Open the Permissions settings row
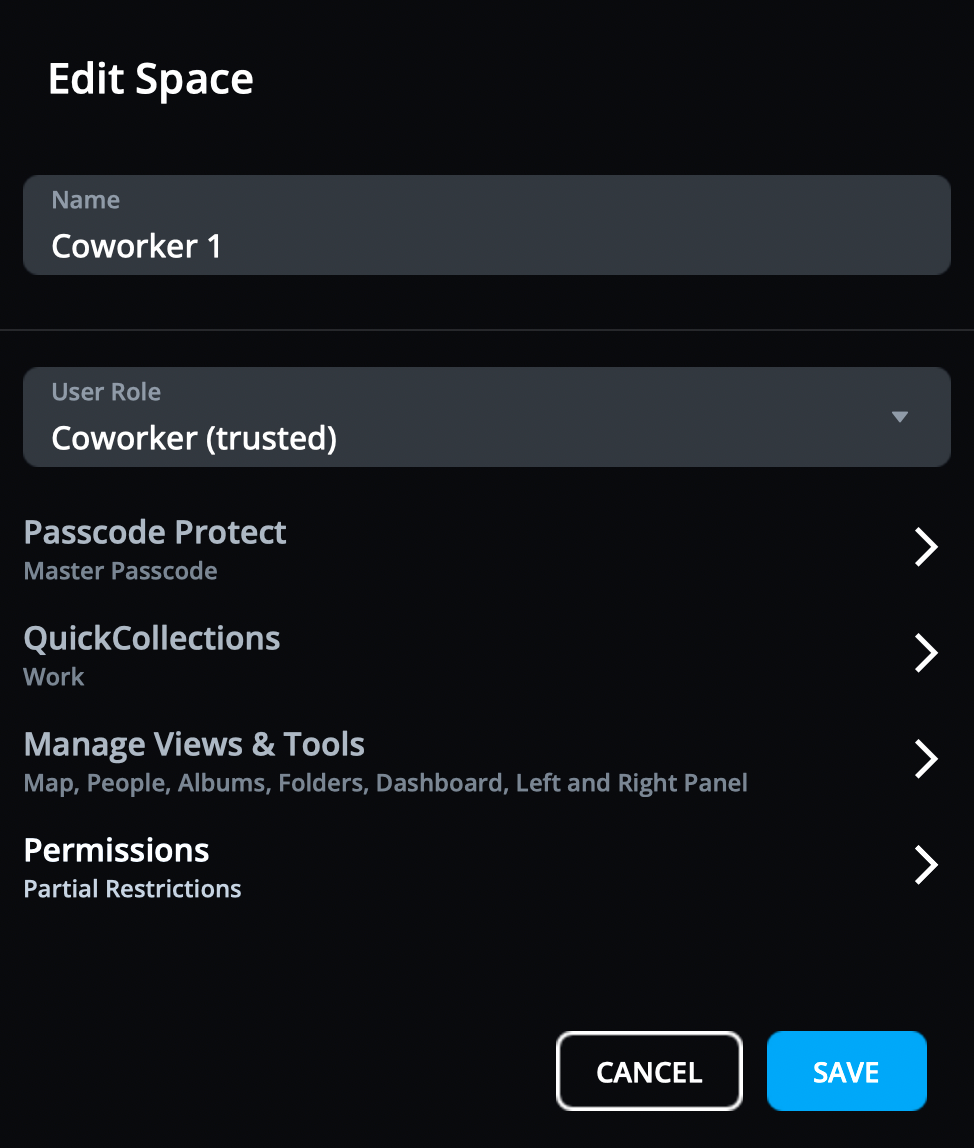974x1148 pixels. pyautogui.click(x=116, y=851)
